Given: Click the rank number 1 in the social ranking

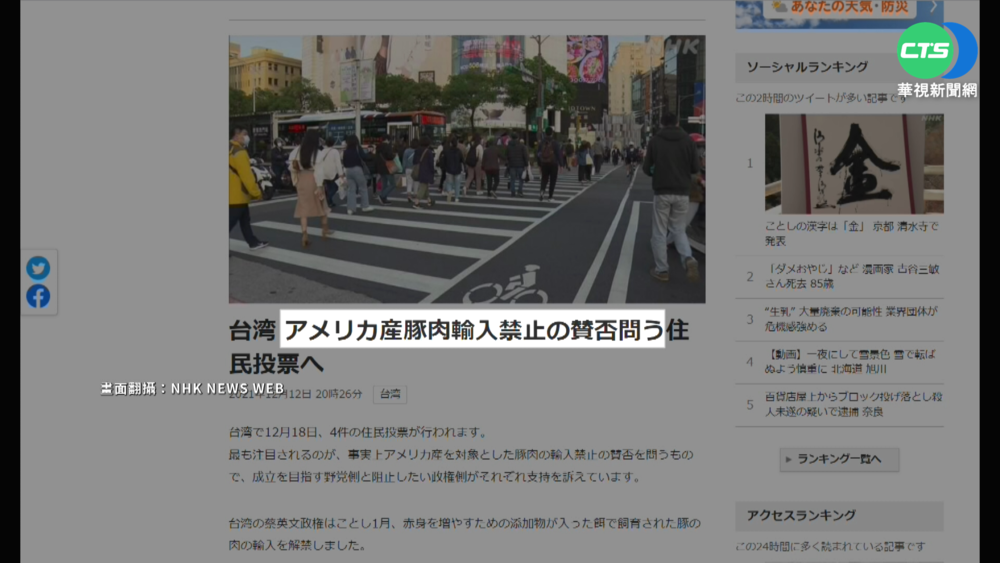Looking at the screenshot, I should (750, 164).
